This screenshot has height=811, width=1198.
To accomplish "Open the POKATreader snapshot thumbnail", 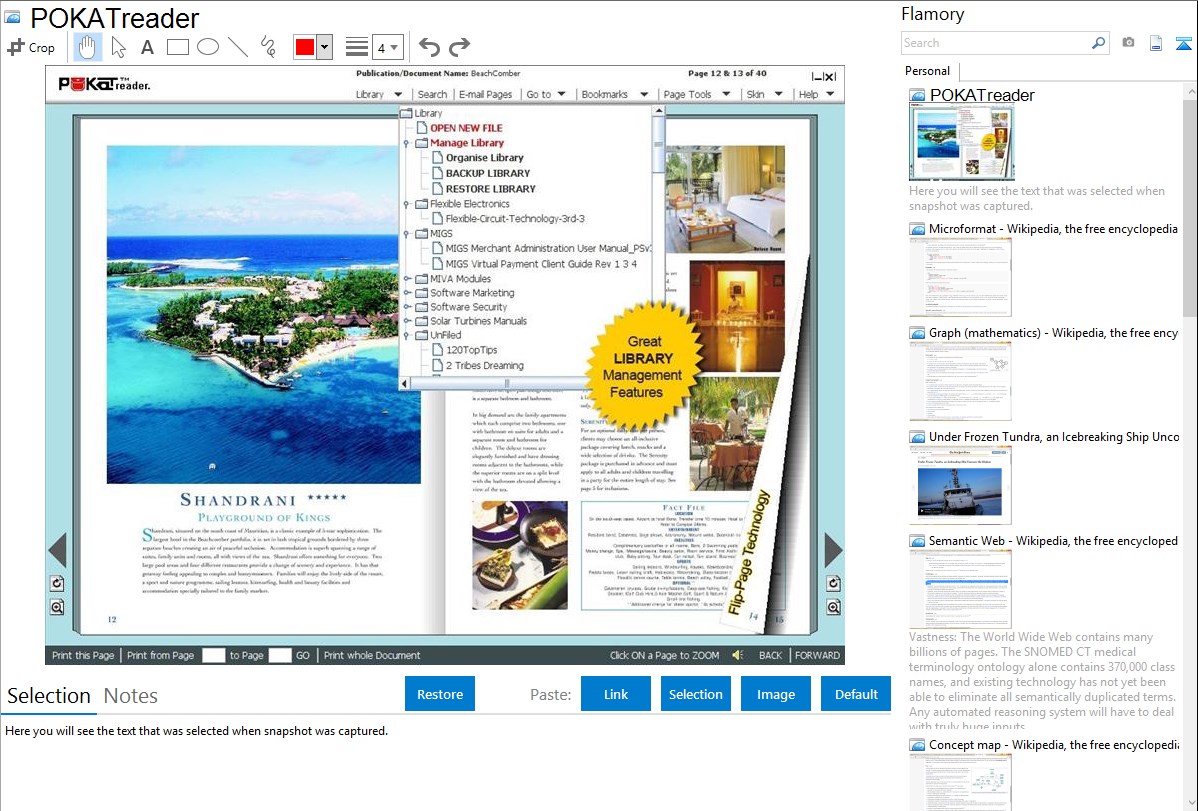I will 961,143.
